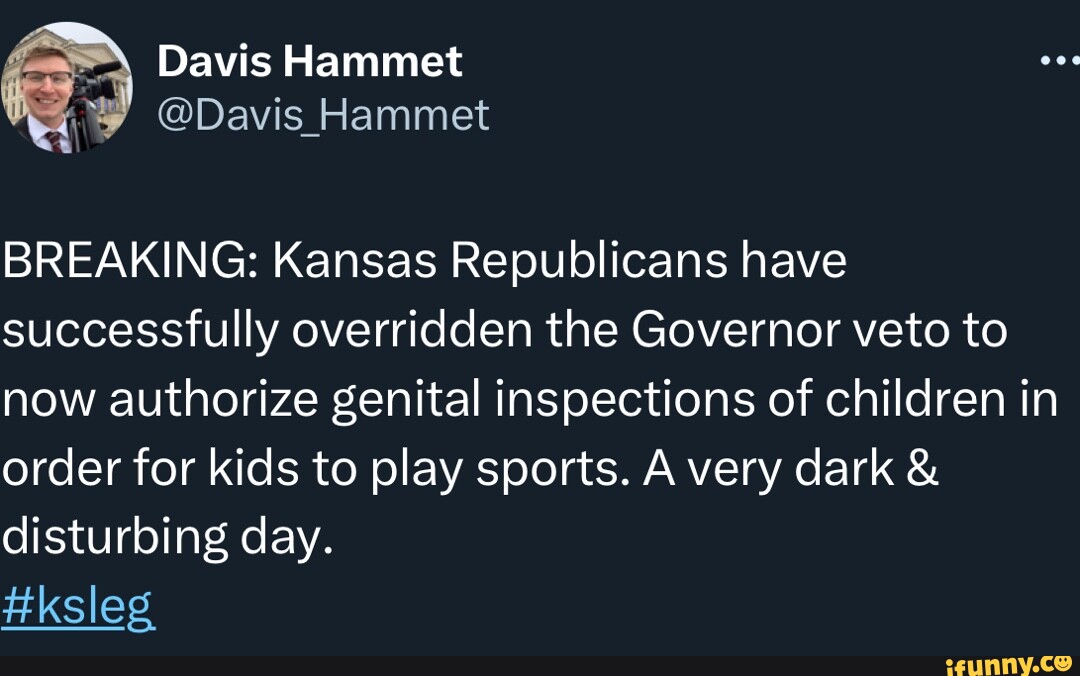
Task: Click the smiley face in ifunny logo
Action: (1064, 661)
